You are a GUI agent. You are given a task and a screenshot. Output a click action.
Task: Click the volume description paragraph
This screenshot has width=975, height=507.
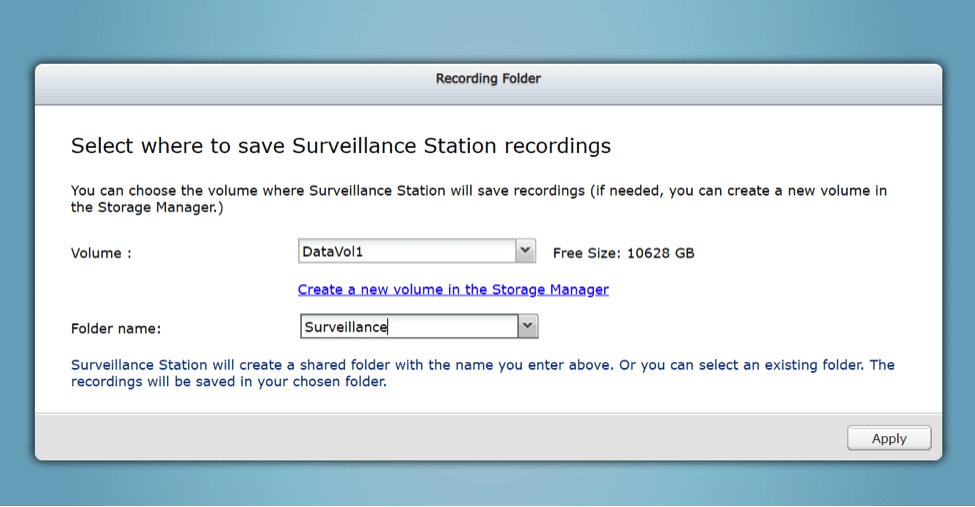point(479,199)
